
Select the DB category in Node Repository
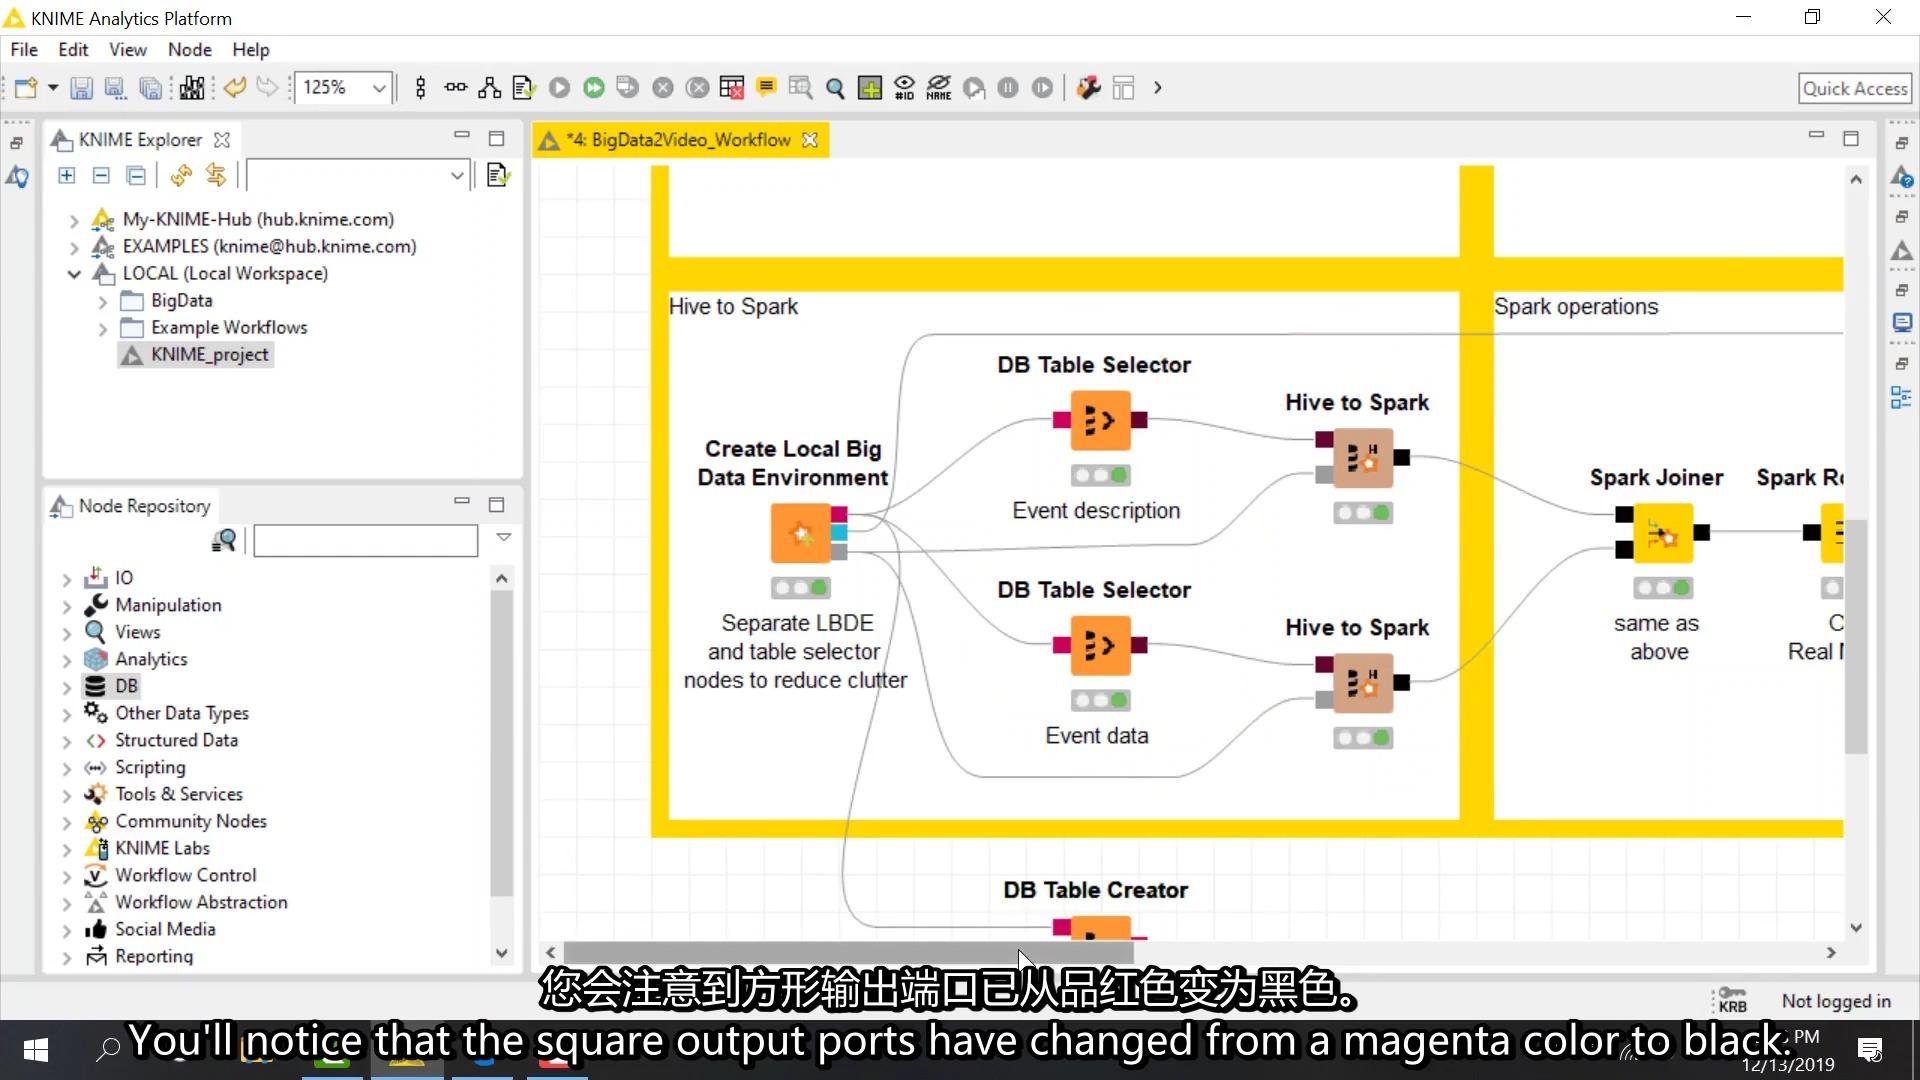(126, 686)
